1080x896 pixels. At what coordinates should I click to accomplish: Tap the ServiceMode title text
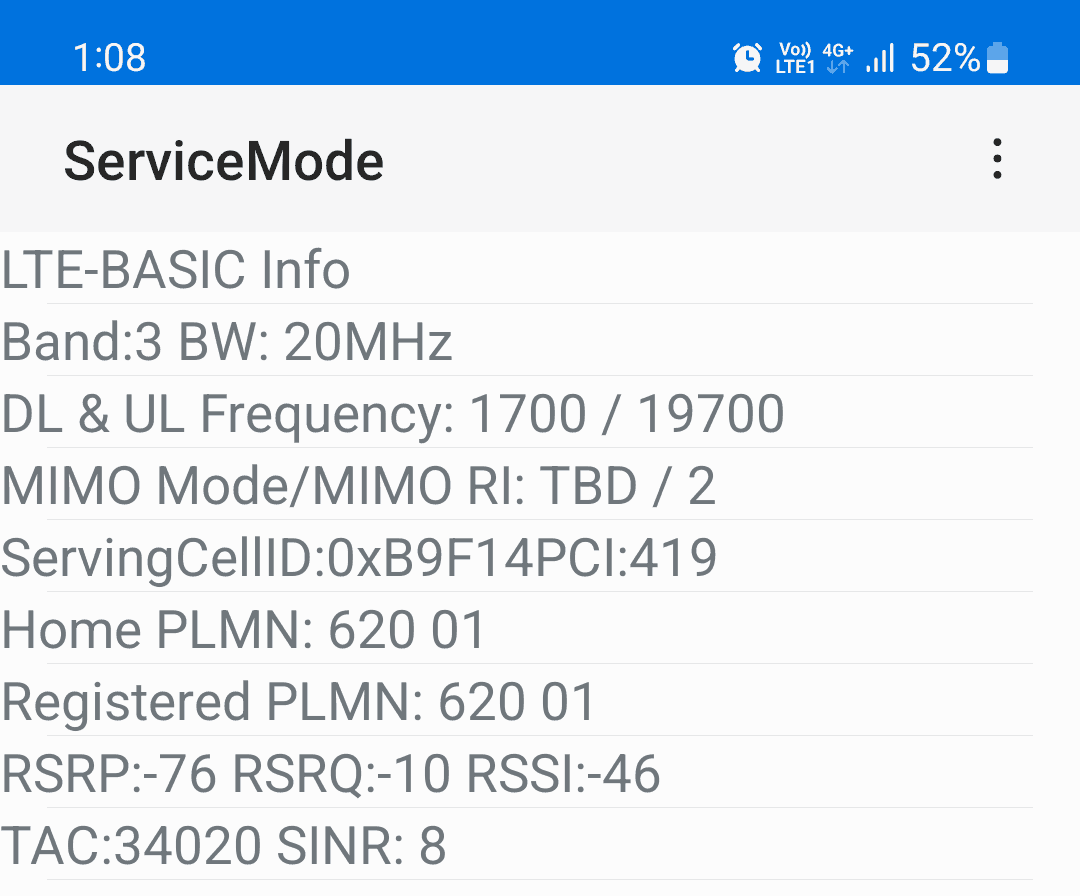[x=224, y=160]
